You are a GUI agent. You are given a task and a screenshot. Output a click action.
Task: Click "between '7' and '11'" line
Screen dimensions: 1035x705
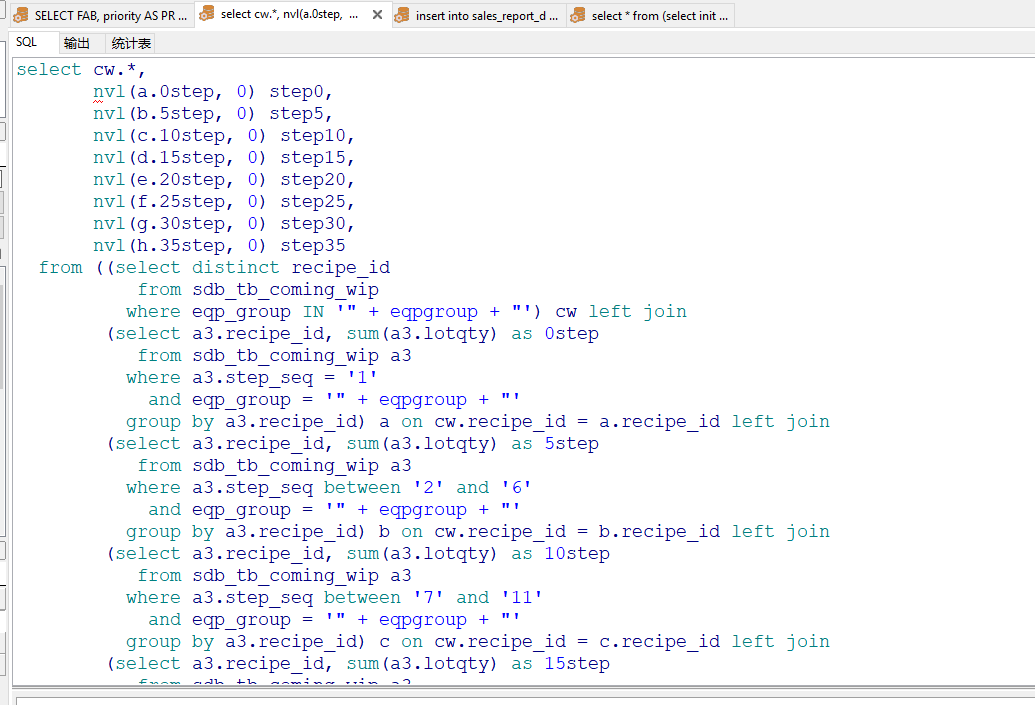click(x=335, y=597)
